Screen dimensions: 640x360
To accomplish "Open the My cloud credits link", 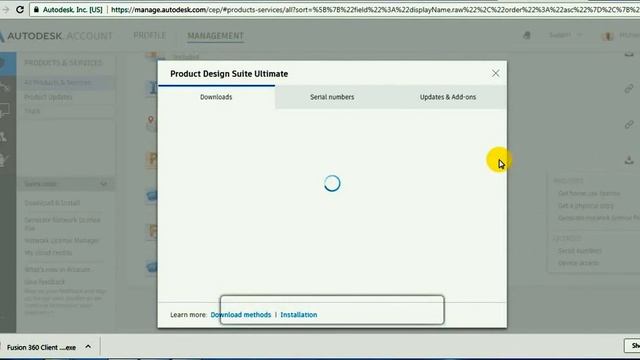I will click(48, 253).
